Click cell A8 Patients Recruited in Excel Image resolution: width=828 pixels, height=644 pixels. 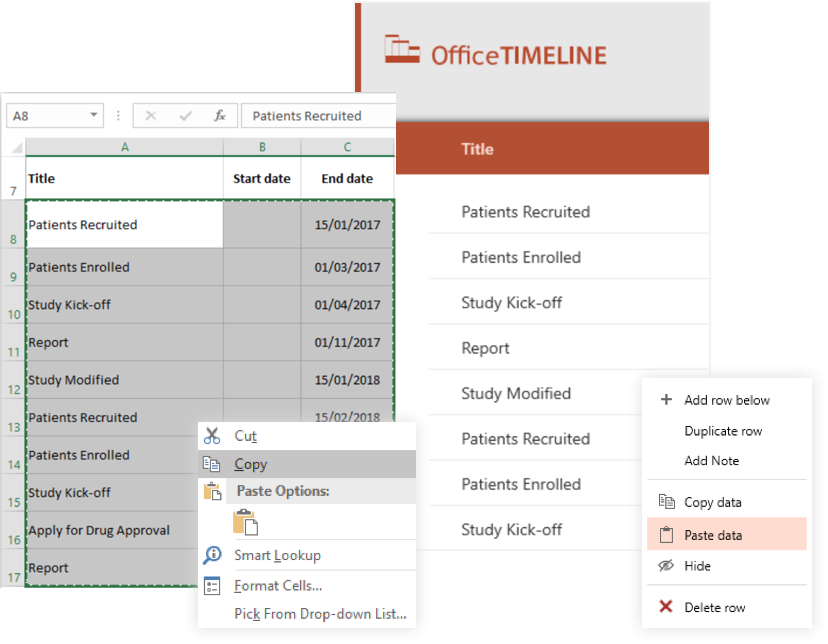point(125,224)
